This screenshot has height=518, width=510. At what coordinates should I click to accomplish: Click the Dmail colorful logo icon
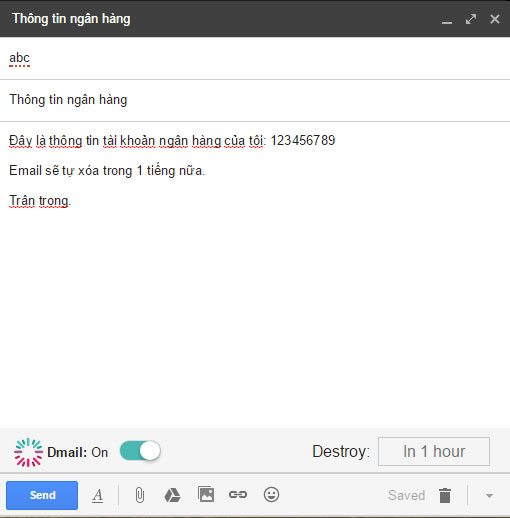tap(28, 452)
